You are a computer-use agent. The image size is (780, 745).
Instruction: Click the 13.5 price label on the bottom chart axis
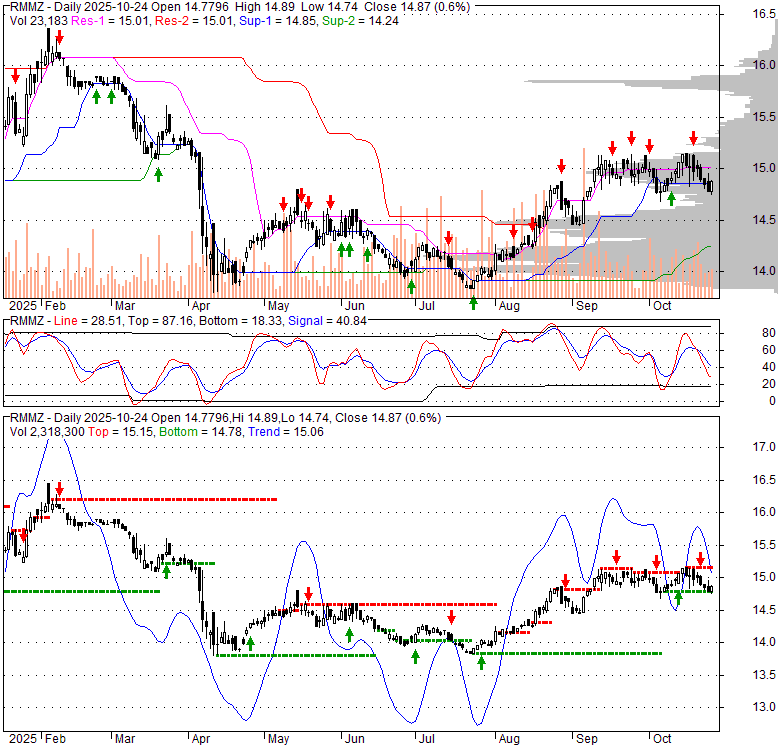763,674
